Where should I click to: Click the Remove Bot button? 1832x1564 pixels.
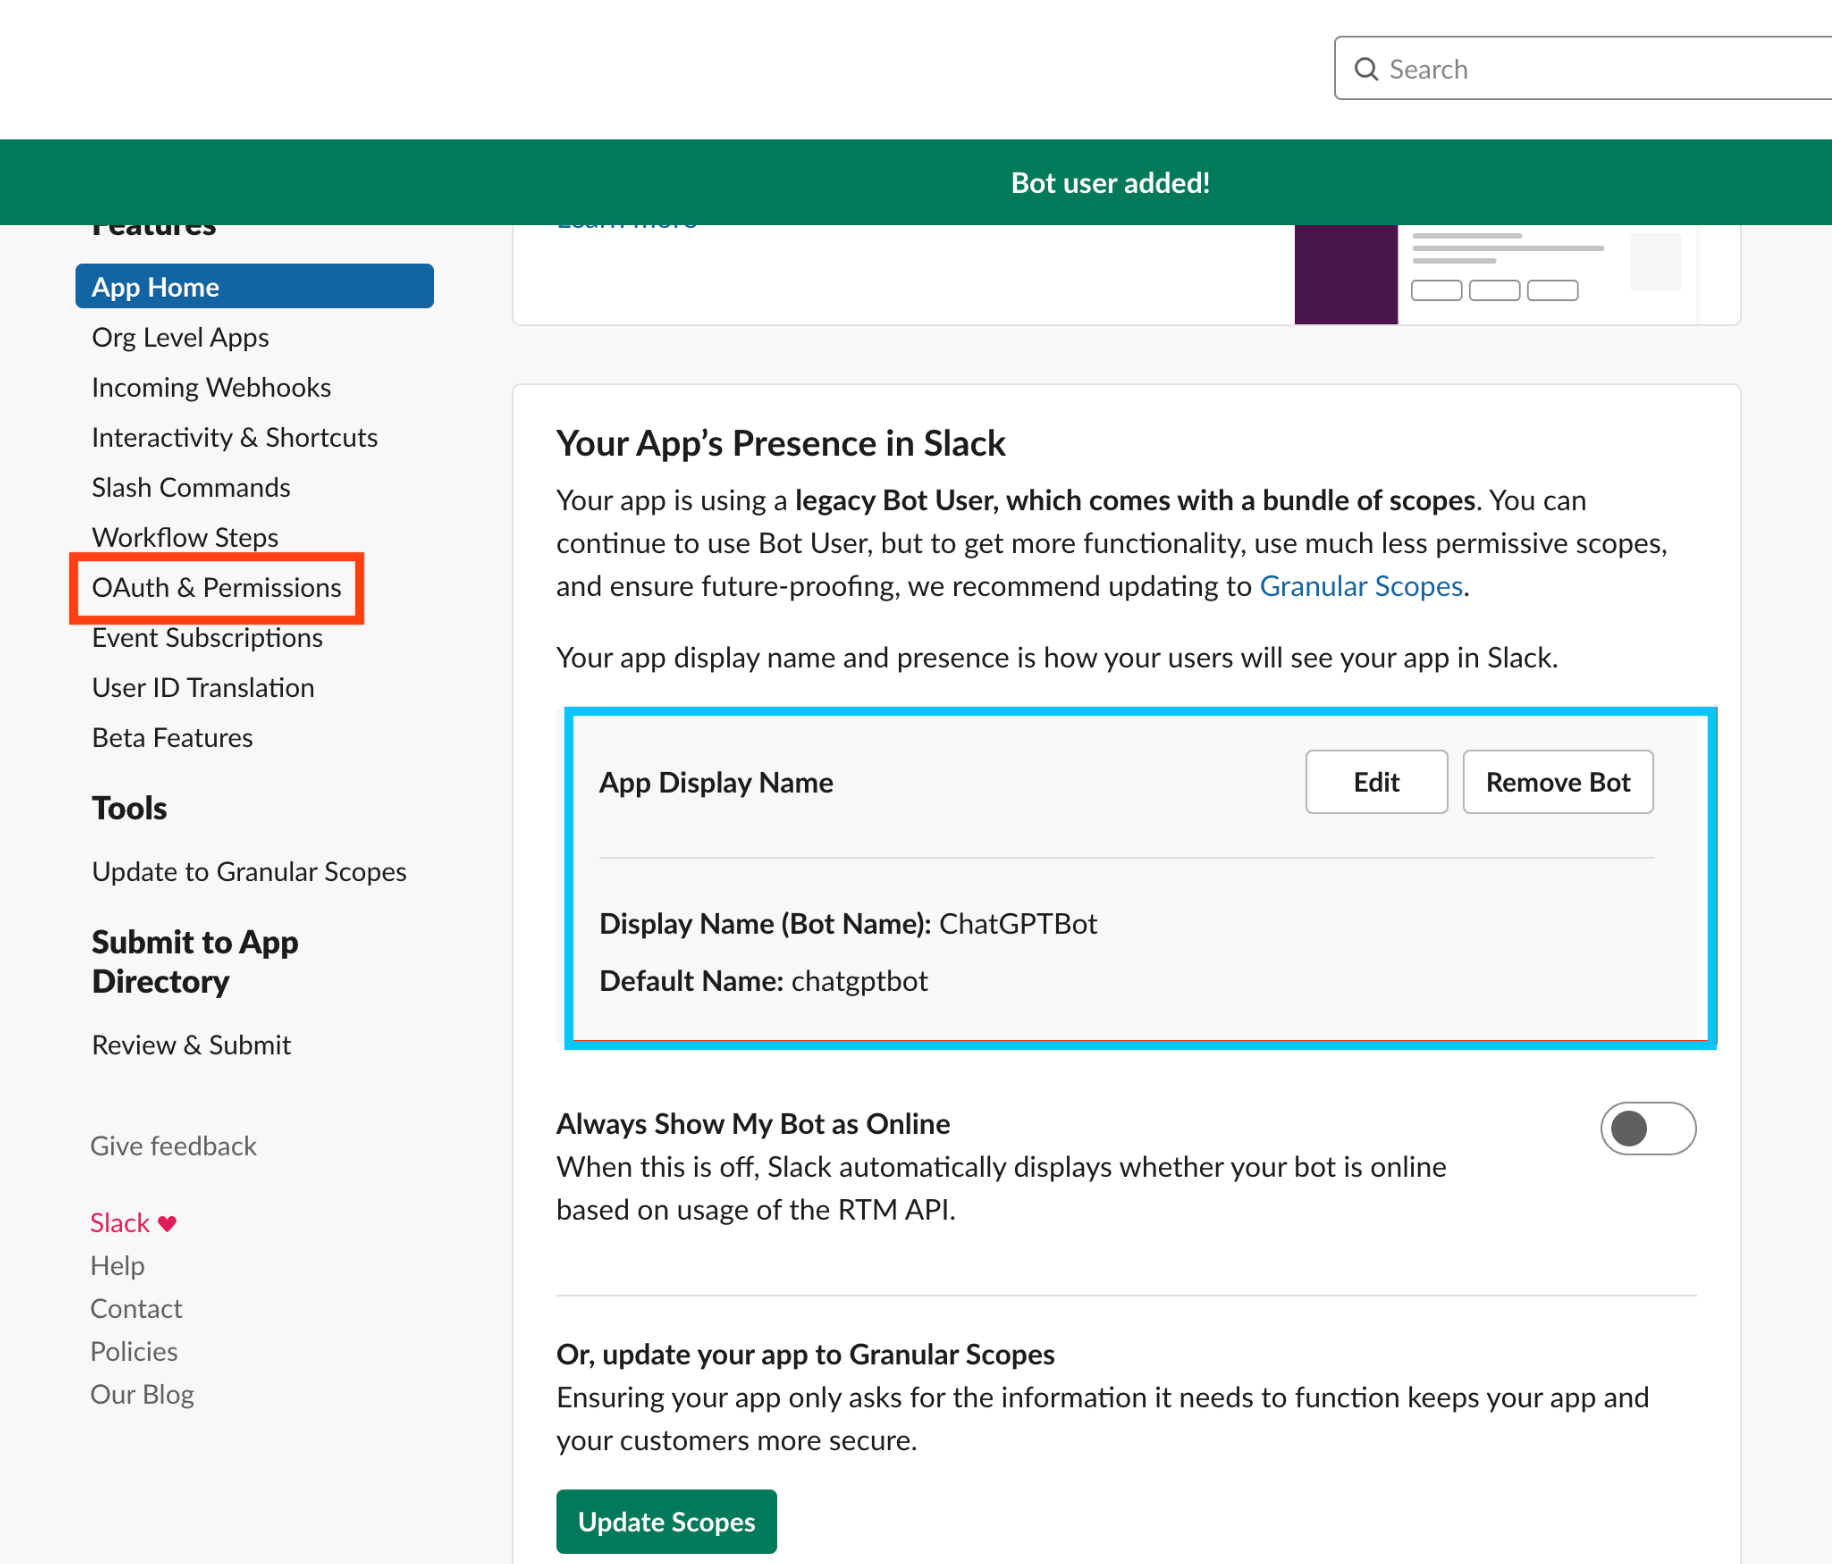point(1557,782)
